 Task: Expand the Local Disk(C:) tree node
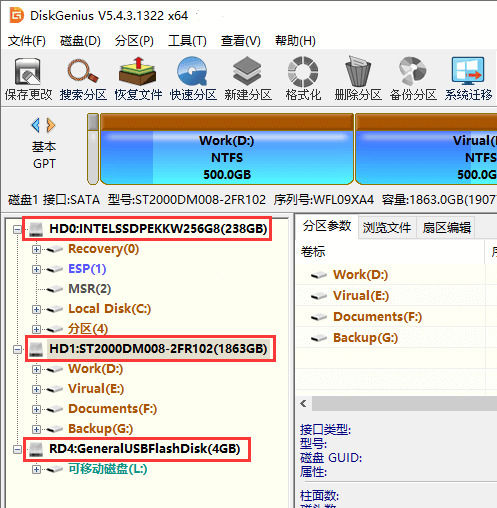[x=36, y=309]
